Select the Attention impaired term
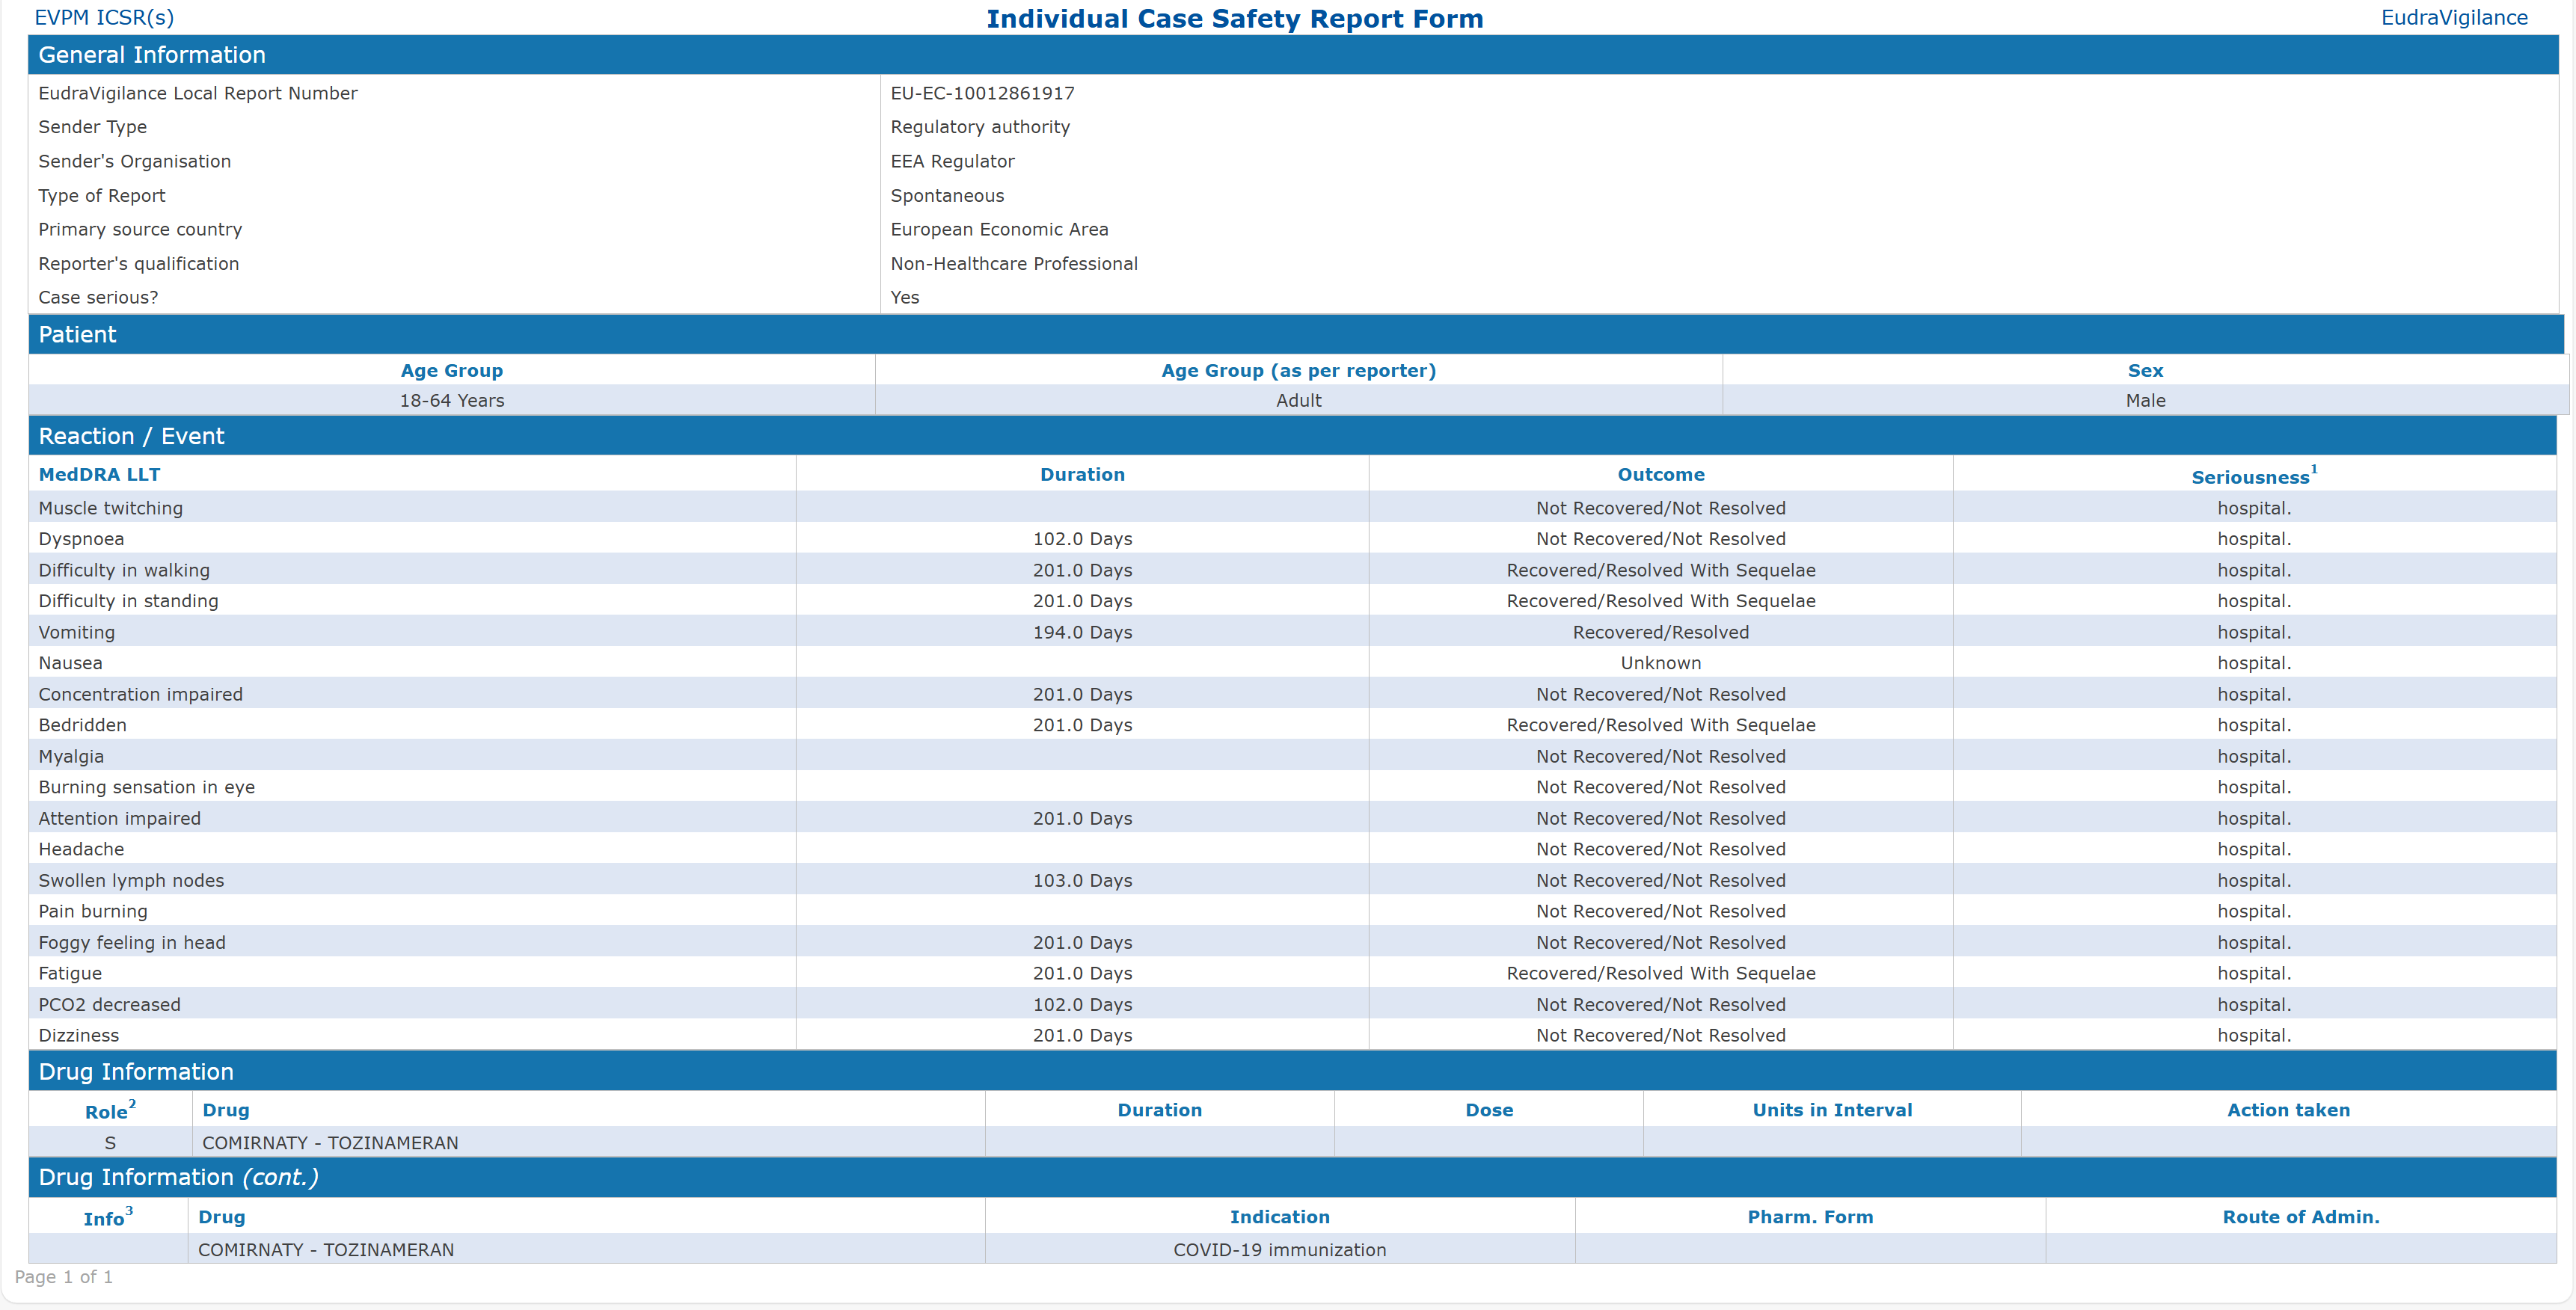 pyautogui.click(x=119, y=818)
